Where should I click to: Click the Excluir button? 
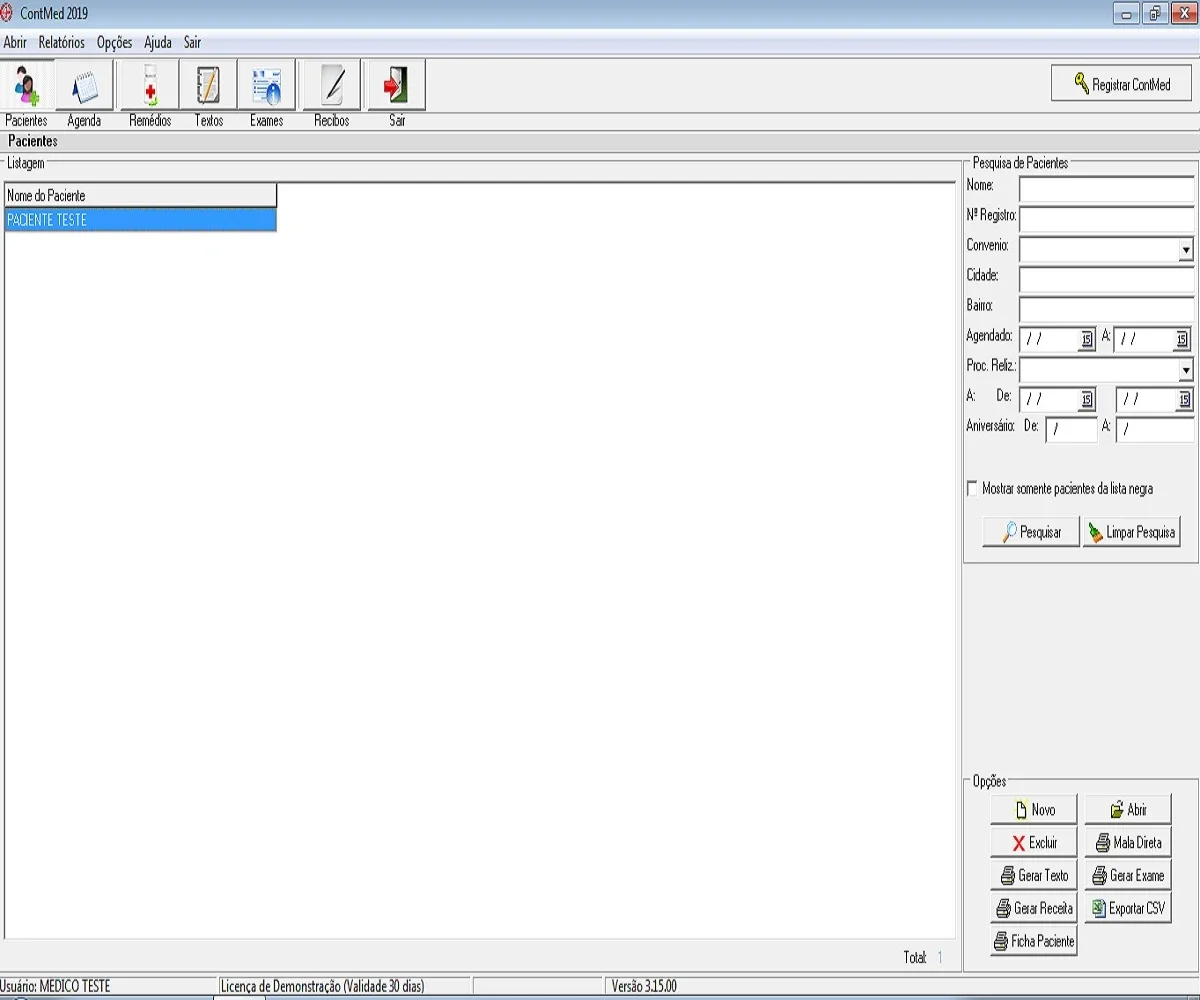pos(1034,843)
